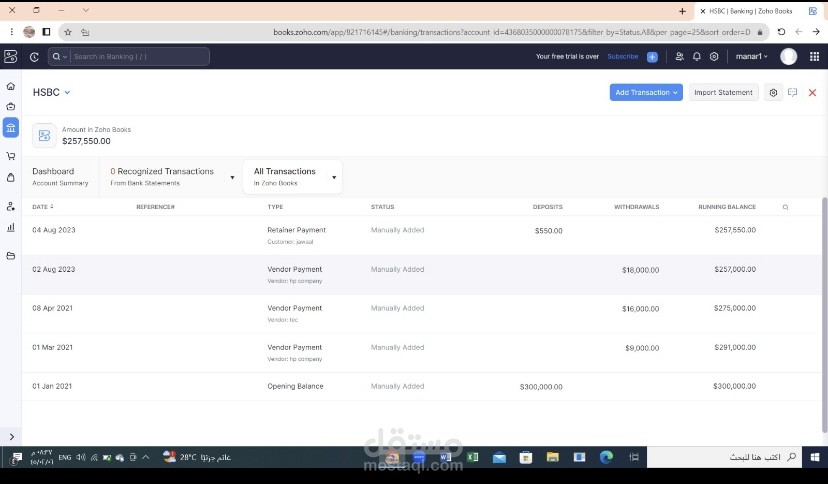This screenshot has height=484, width=828.
Task: Click the weather widget showing 28°C
Action: tap(197, 457)
